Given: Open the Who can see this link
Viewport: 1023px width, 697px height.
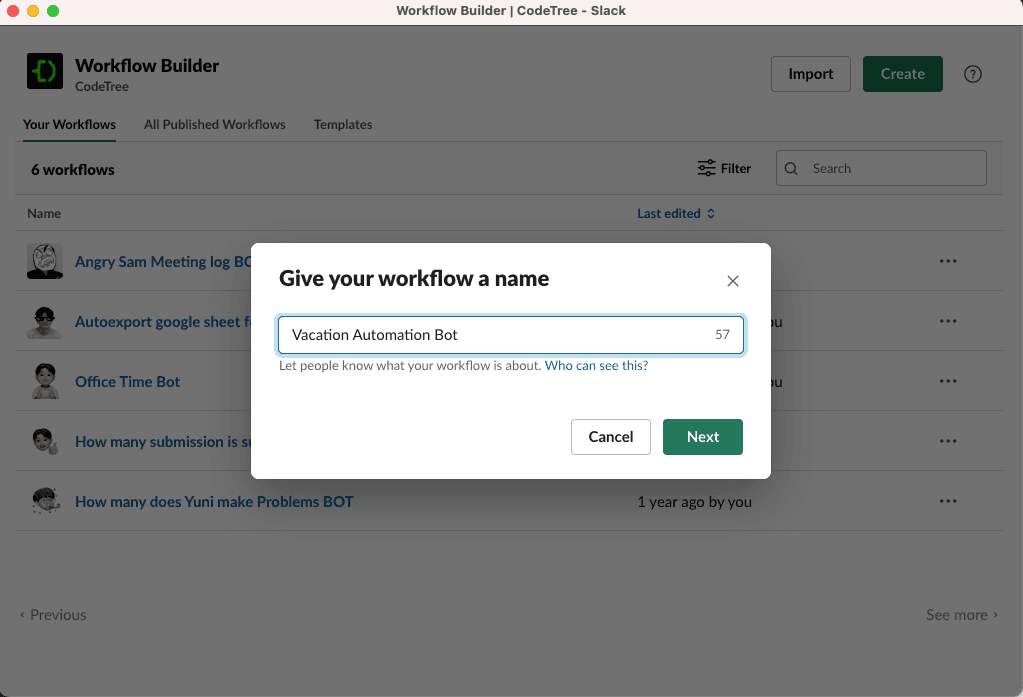Looking at the screenshot, I should tap(596, 365).
